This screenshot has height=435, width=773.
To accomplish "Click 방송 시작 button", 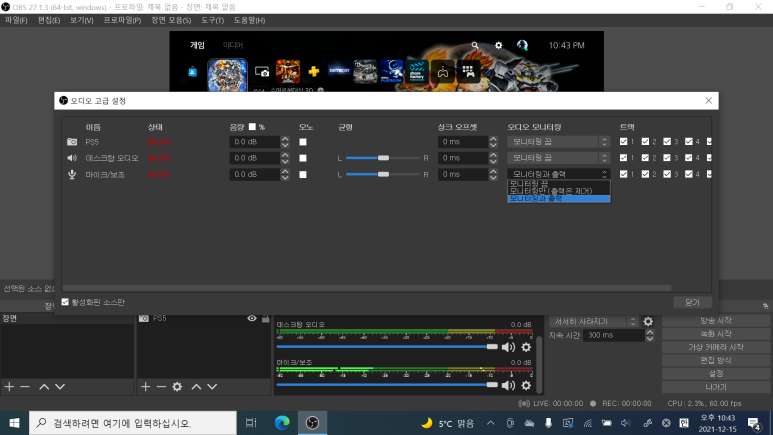I will click(x=716, y=321).
